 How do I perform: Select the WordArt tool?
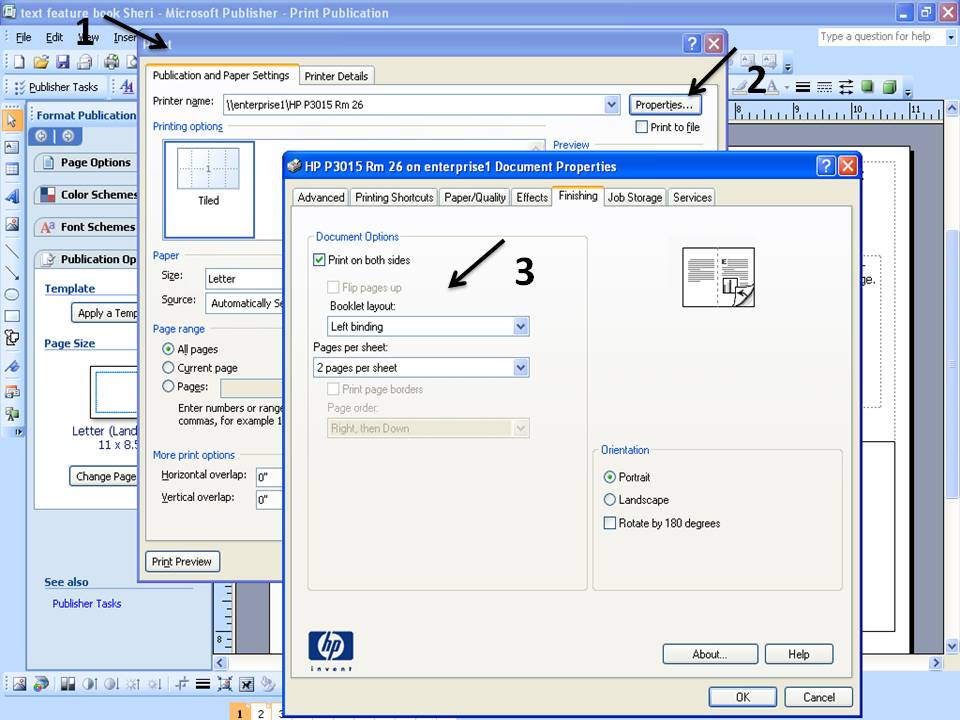click(12, 197)
